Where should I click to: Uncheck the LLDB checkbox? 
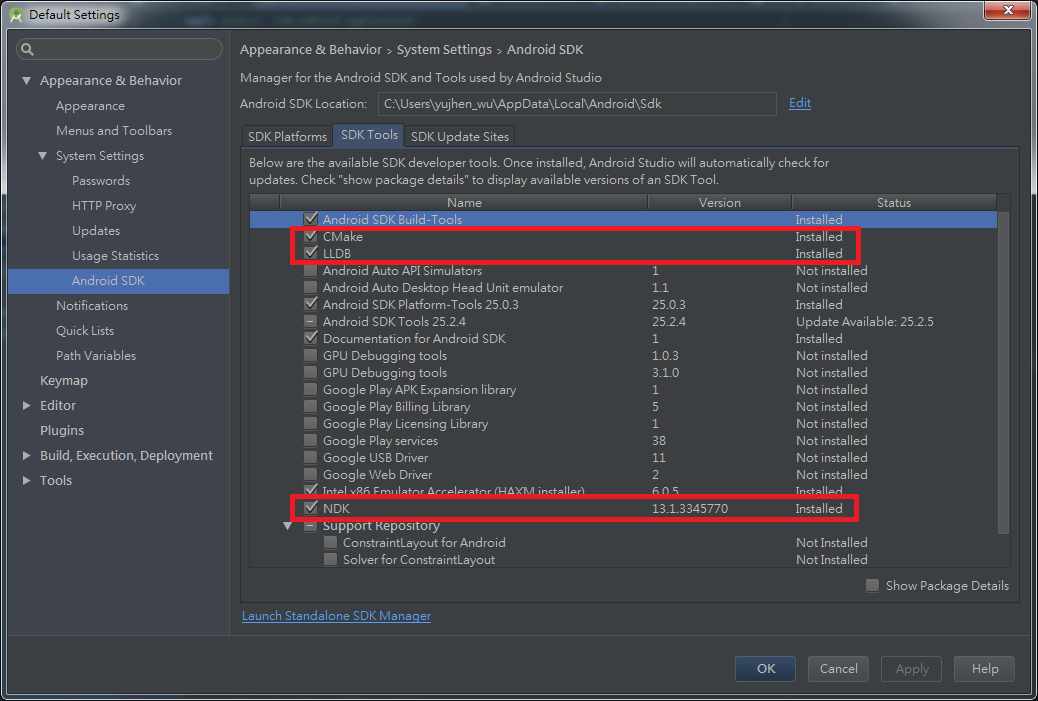tap(310, 253)
